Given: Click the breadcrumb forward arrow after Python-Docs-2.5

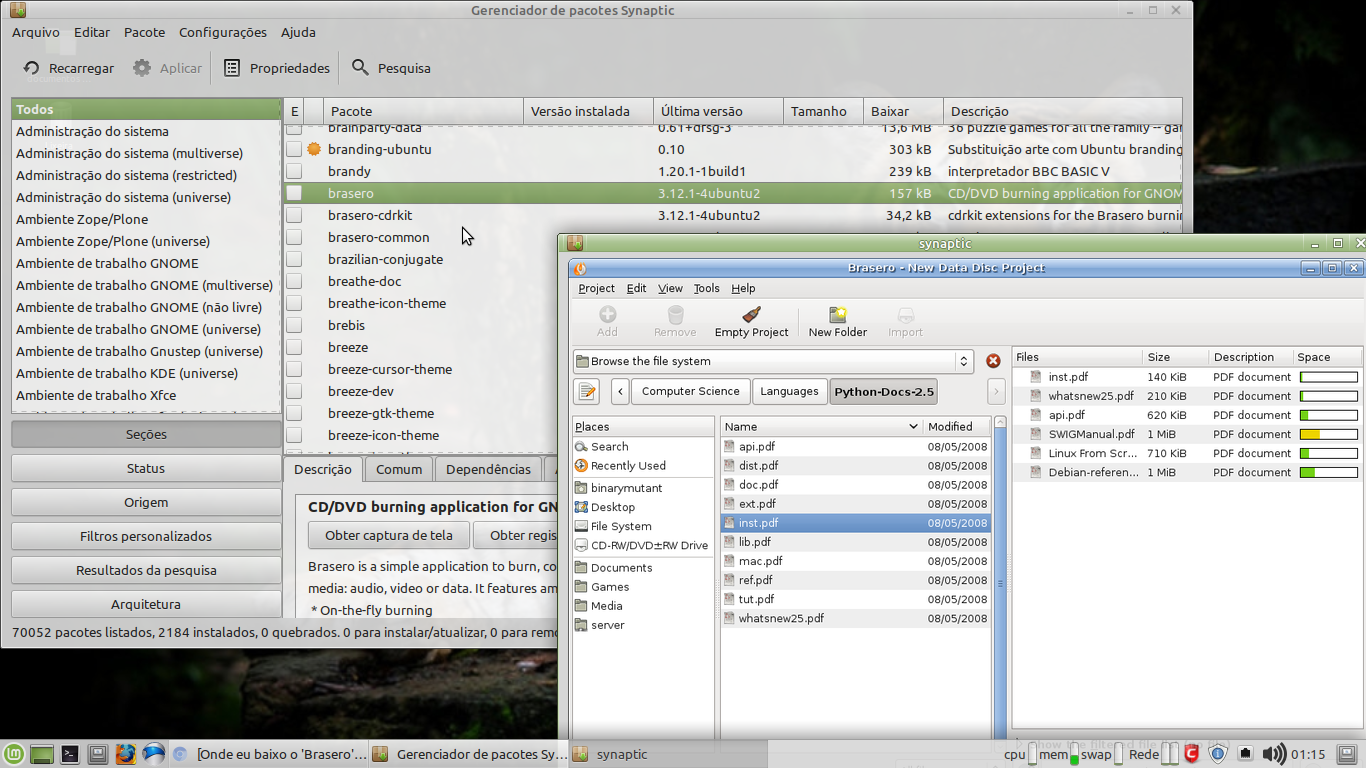Looking at the screenshot, I should click(996, 391).
